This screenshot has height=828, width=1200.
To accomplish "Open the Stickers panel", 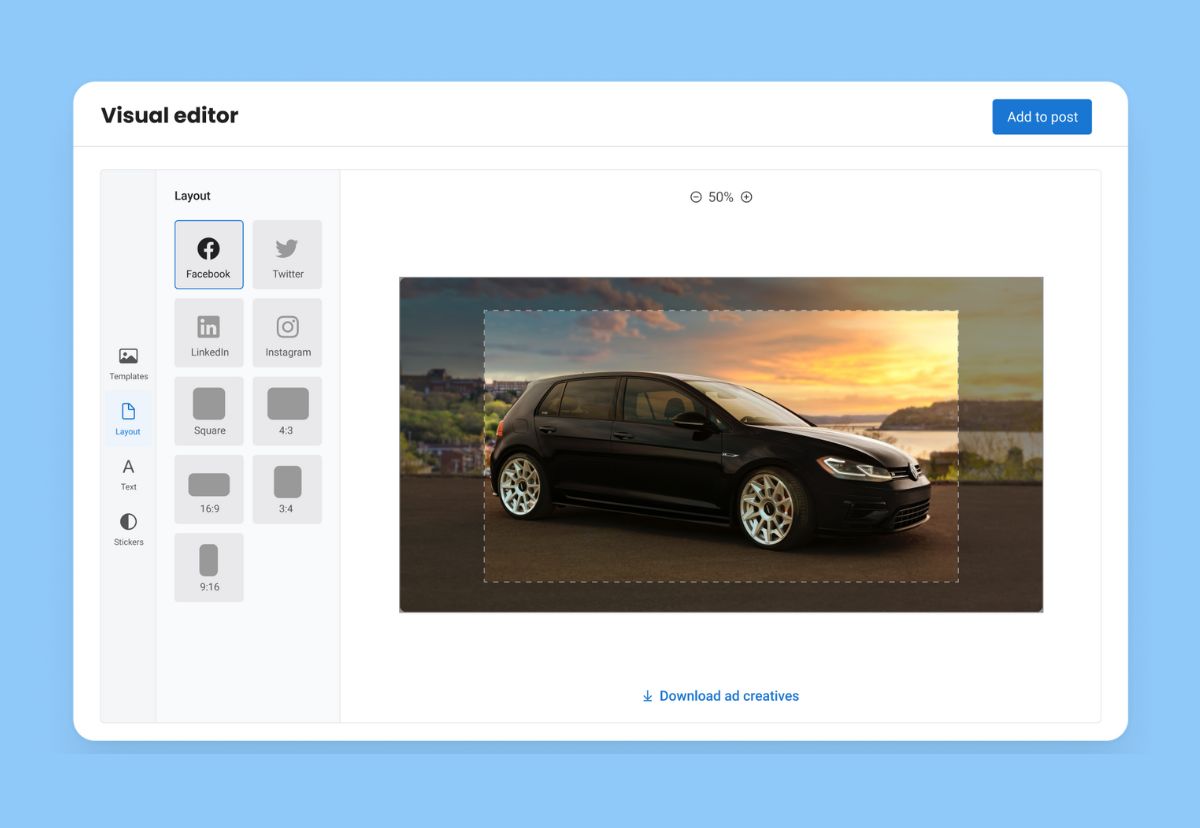I will click(x=128, y=528).
